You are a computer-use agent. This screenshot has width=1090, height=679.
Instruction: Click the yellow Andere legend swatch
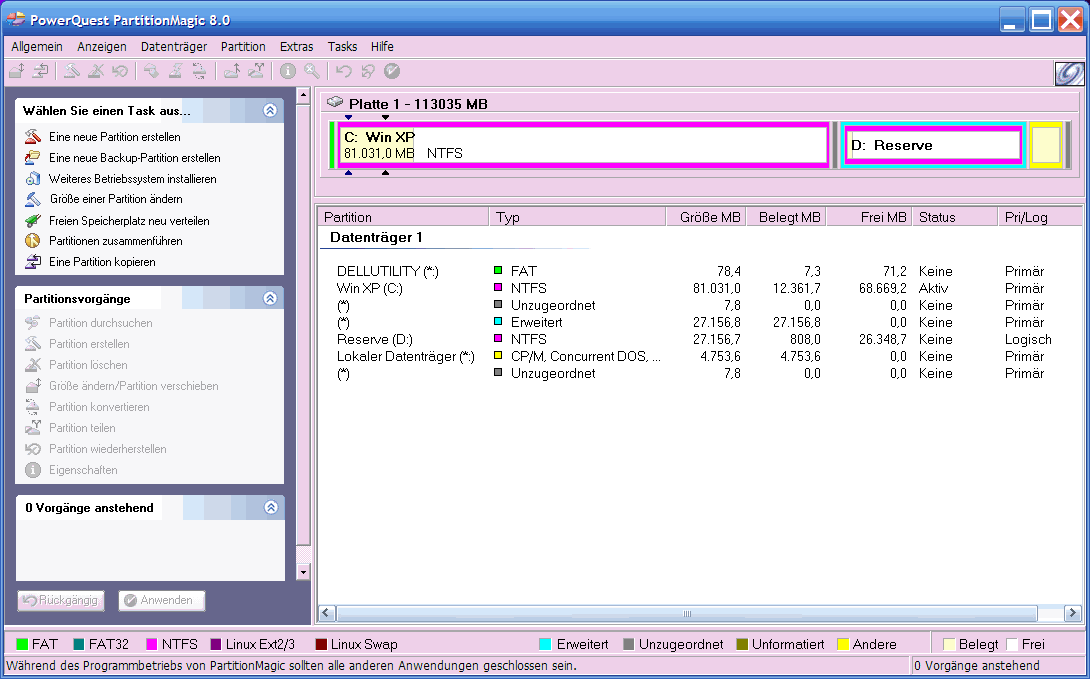(x=843, y=644)
